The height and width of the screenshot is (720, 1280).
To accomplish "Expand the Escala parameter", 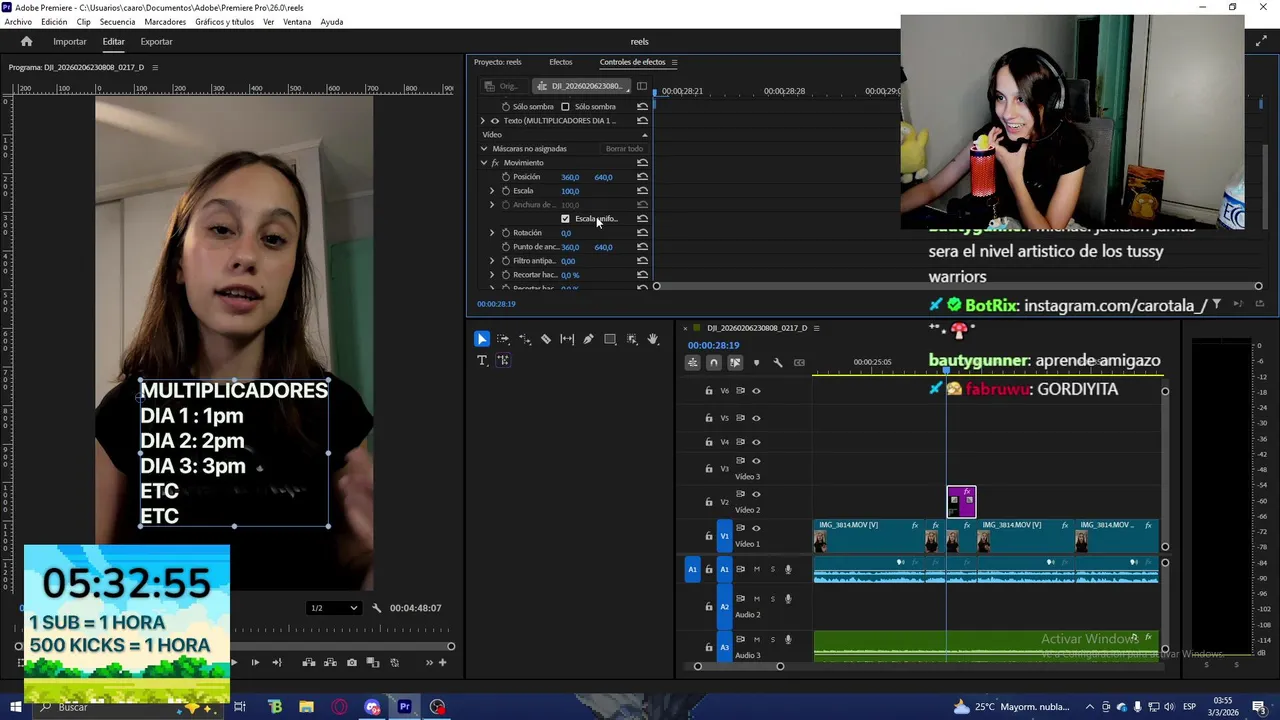I will [492, 191].
